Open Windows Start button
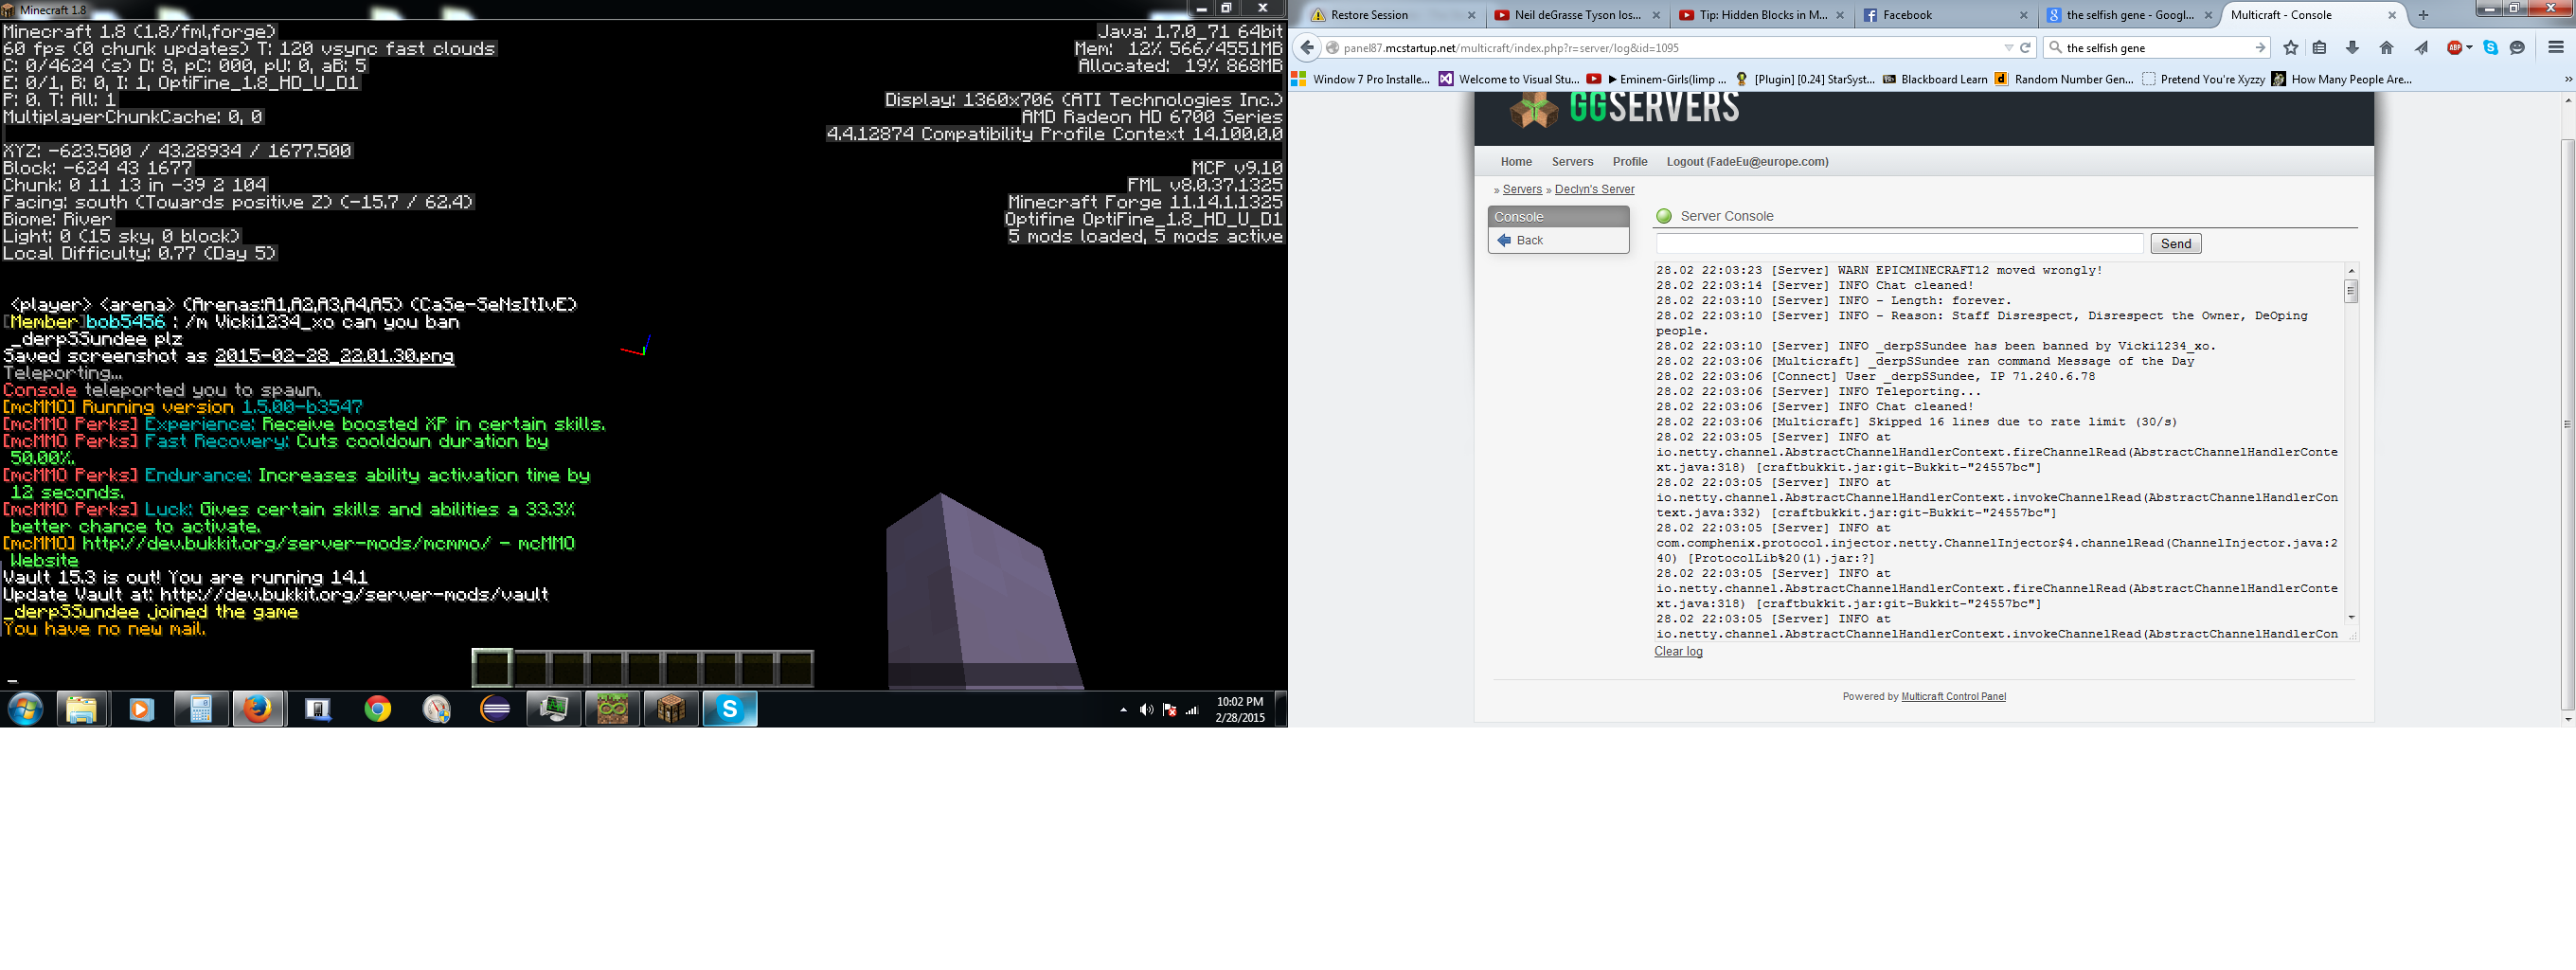 click(x=25, y=710)
